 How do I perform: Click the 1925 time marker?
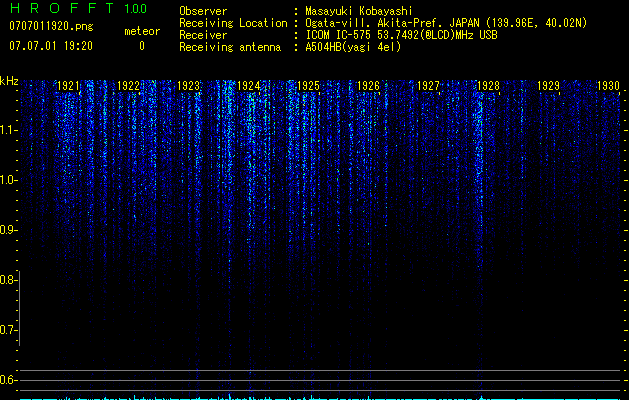(308, 86)
